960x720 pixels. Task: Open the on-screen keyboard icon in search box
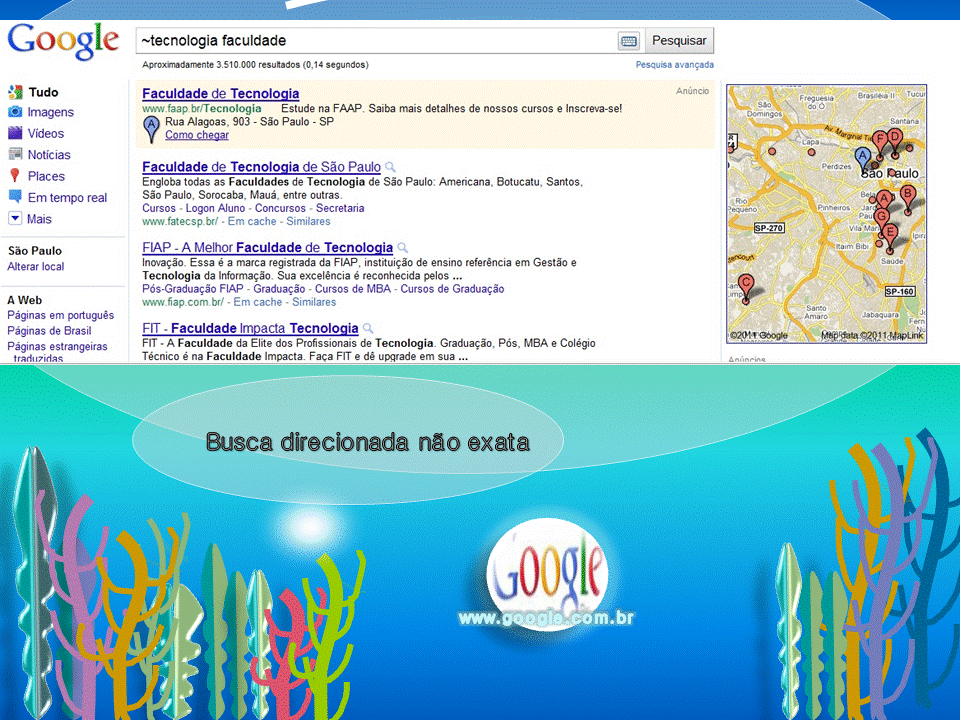628,42
